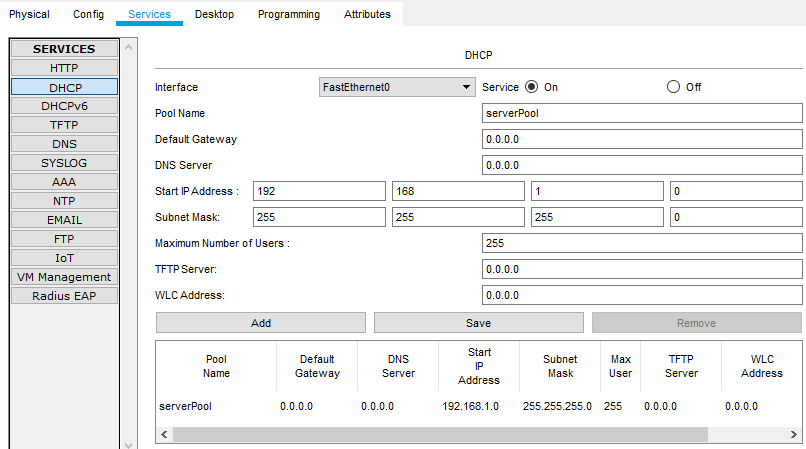This screenshot has height=449, width=806.
Task: Click Start IP second octet field 168
Action: [458, 191]
